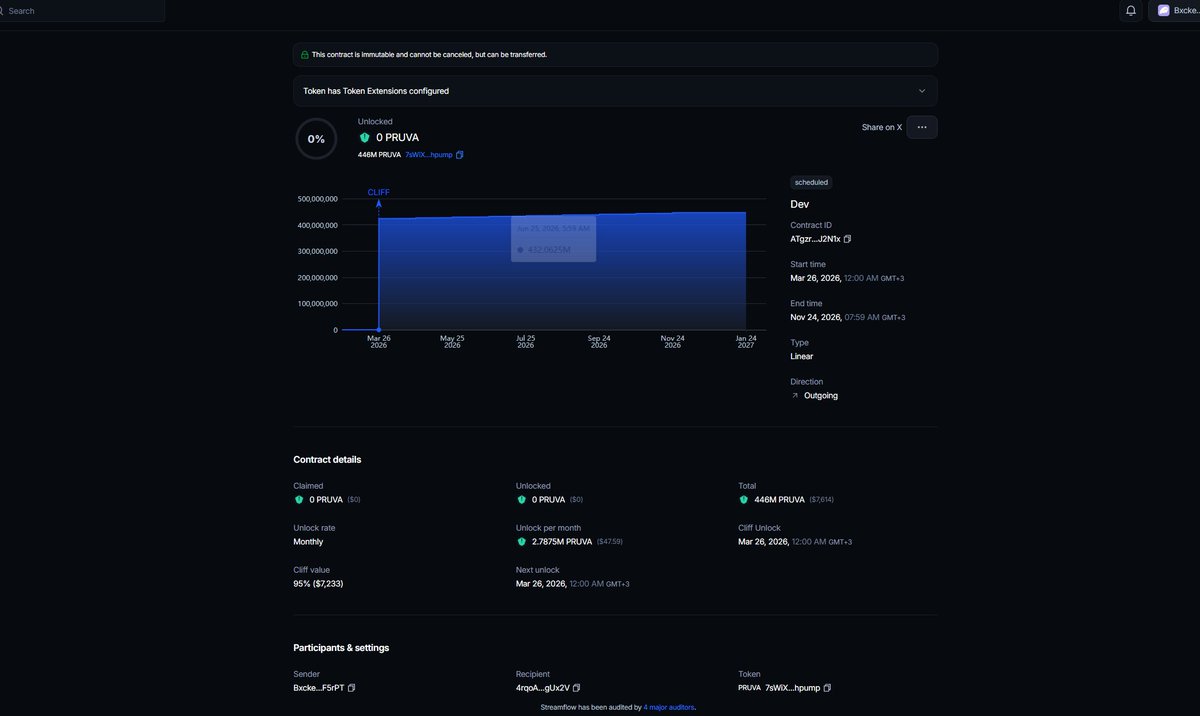Click recipient address 4rqoA...gUx2V text
The image size is (1200, 716).
[542, 688]
